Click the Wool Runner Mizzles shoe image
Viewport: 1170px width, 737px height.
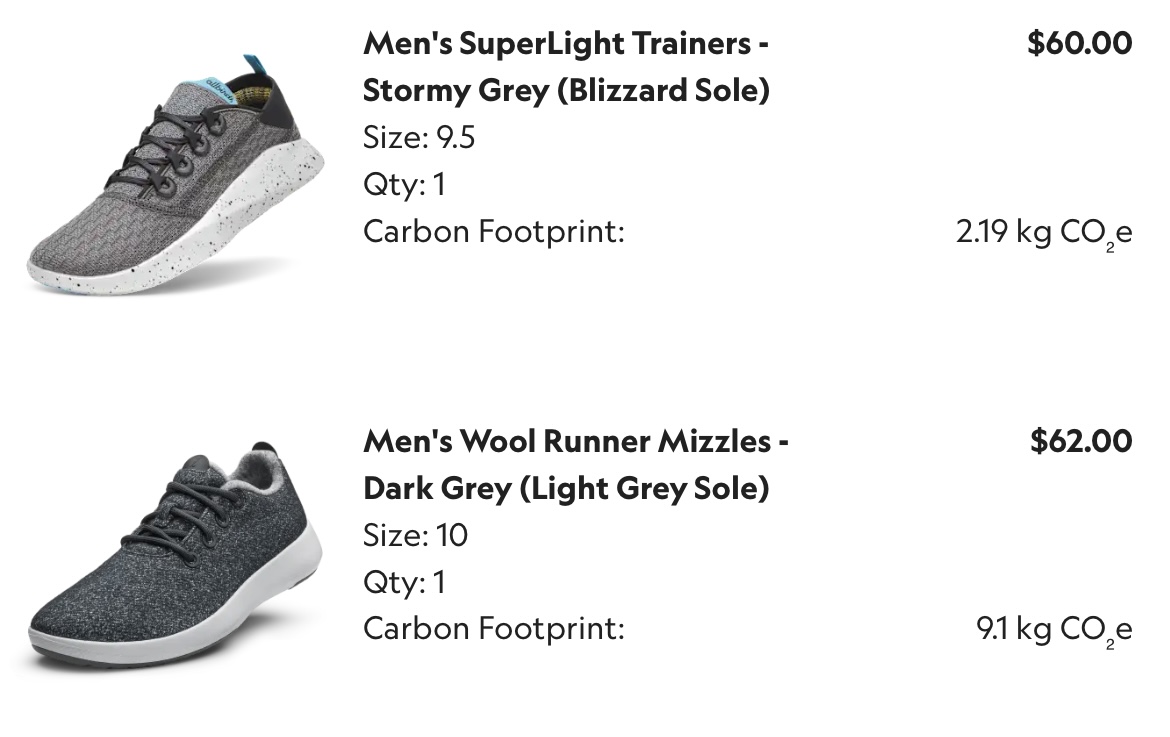[x=175, y=555]
